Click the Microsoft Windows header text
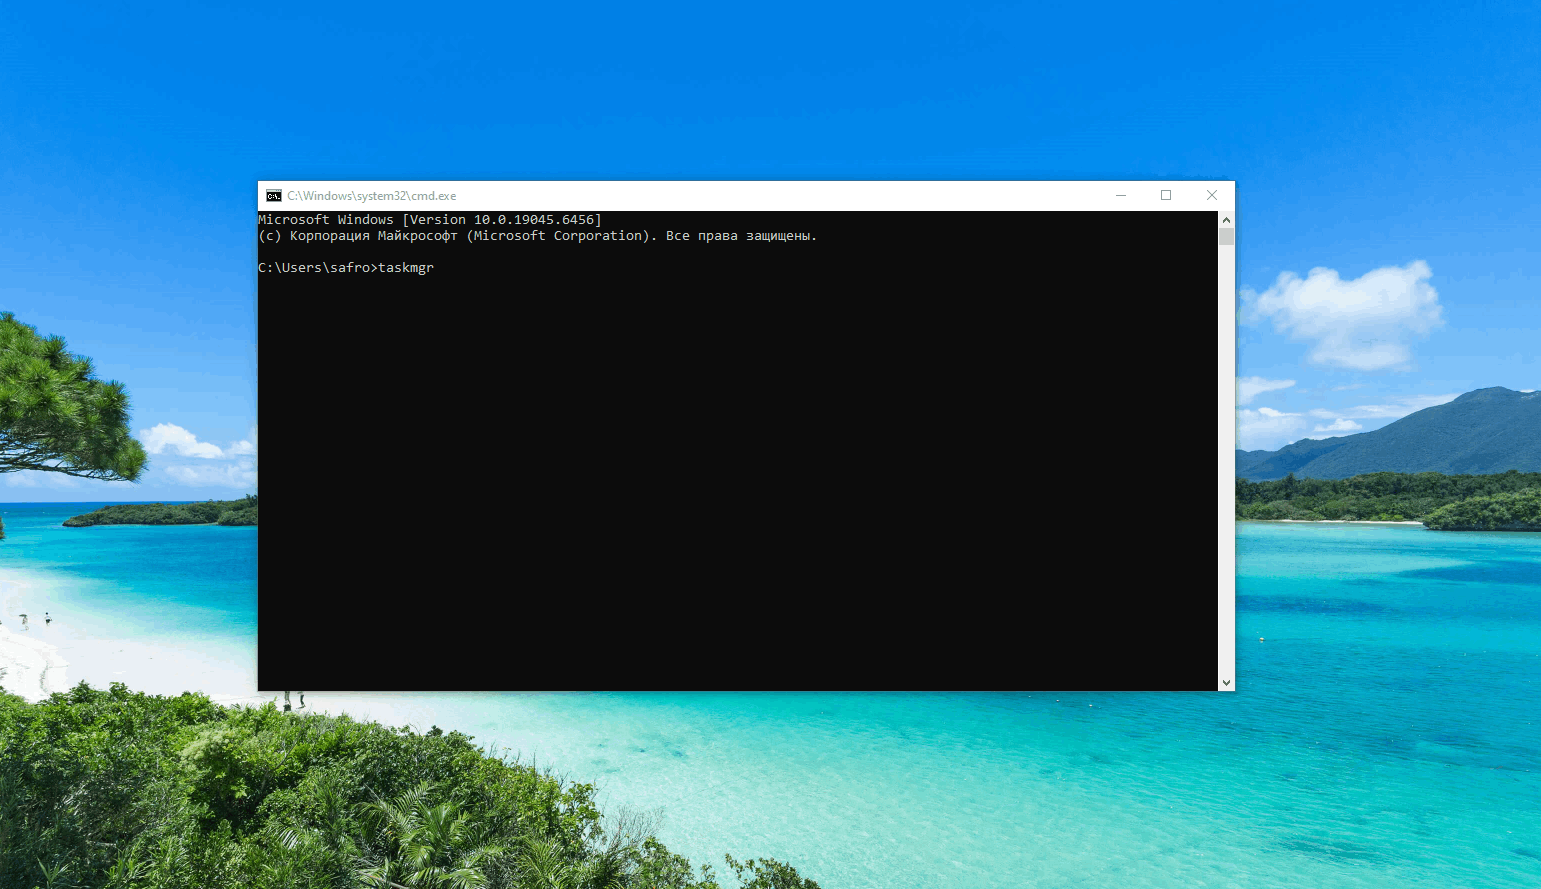 coord(326,220)
